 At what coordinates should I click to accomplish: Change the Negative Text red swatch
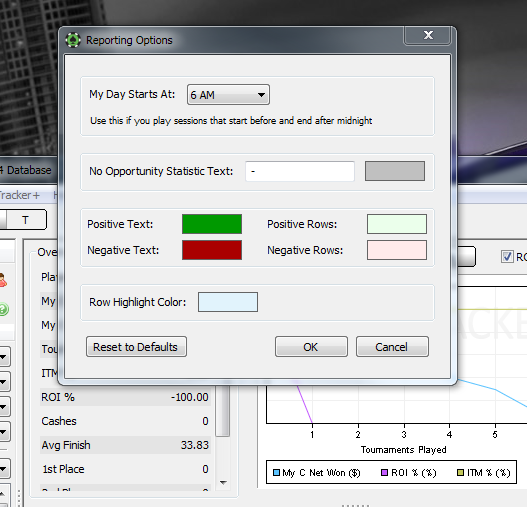point(212,250)
